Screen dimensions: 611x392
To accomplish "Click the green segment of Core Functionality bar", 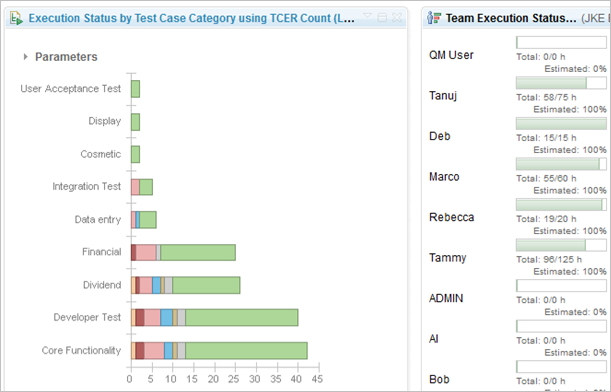I will click(246, 351).
